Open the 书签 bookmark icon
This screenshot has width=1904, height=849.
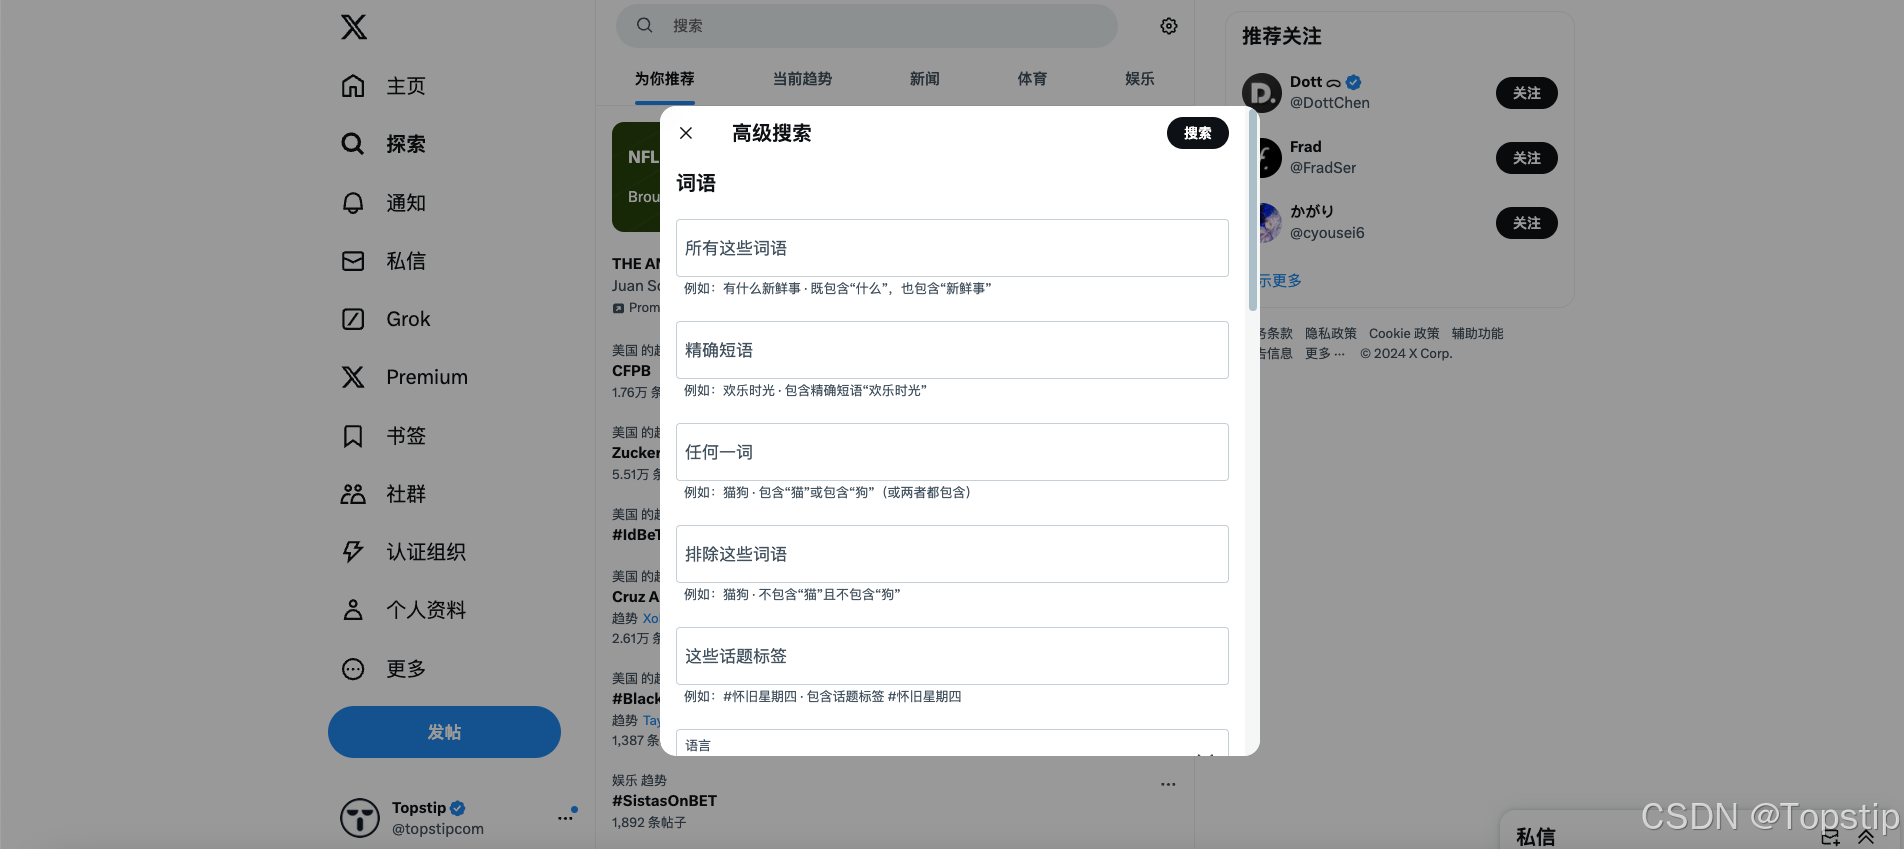pos(353,436)
